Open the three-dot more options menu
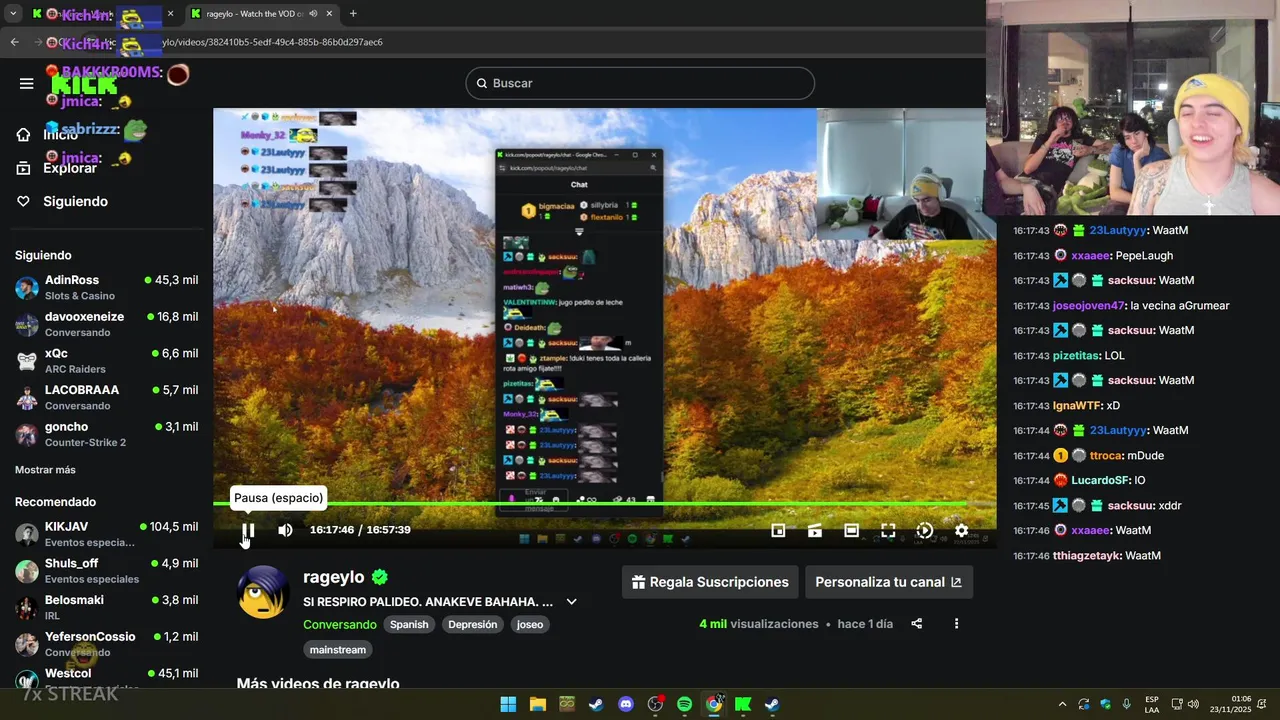The height and width of the screenshot is (720, 1280). (x=956, y=624)
